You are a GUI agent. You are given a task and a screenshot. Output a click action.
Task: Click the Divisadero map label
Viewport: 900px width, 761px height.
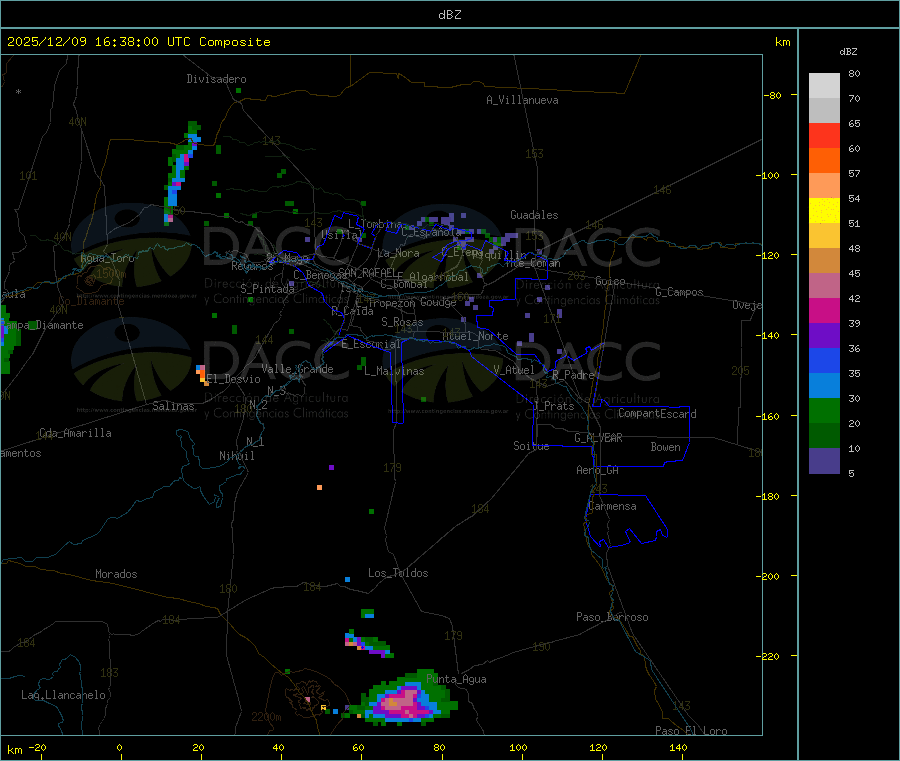(216, 79)
